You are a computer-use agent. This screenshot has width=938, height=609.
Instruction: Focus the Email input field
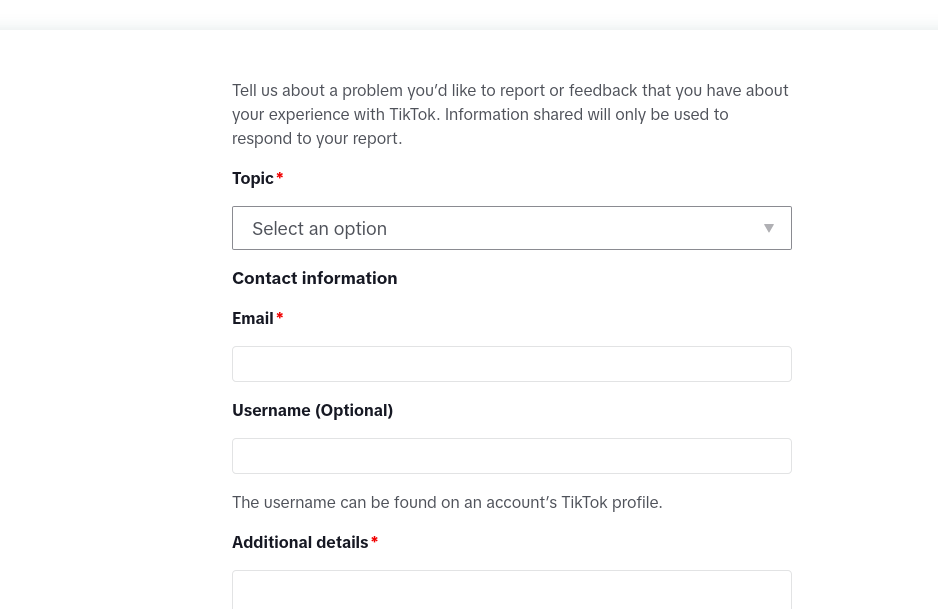[x=511, y=364]
